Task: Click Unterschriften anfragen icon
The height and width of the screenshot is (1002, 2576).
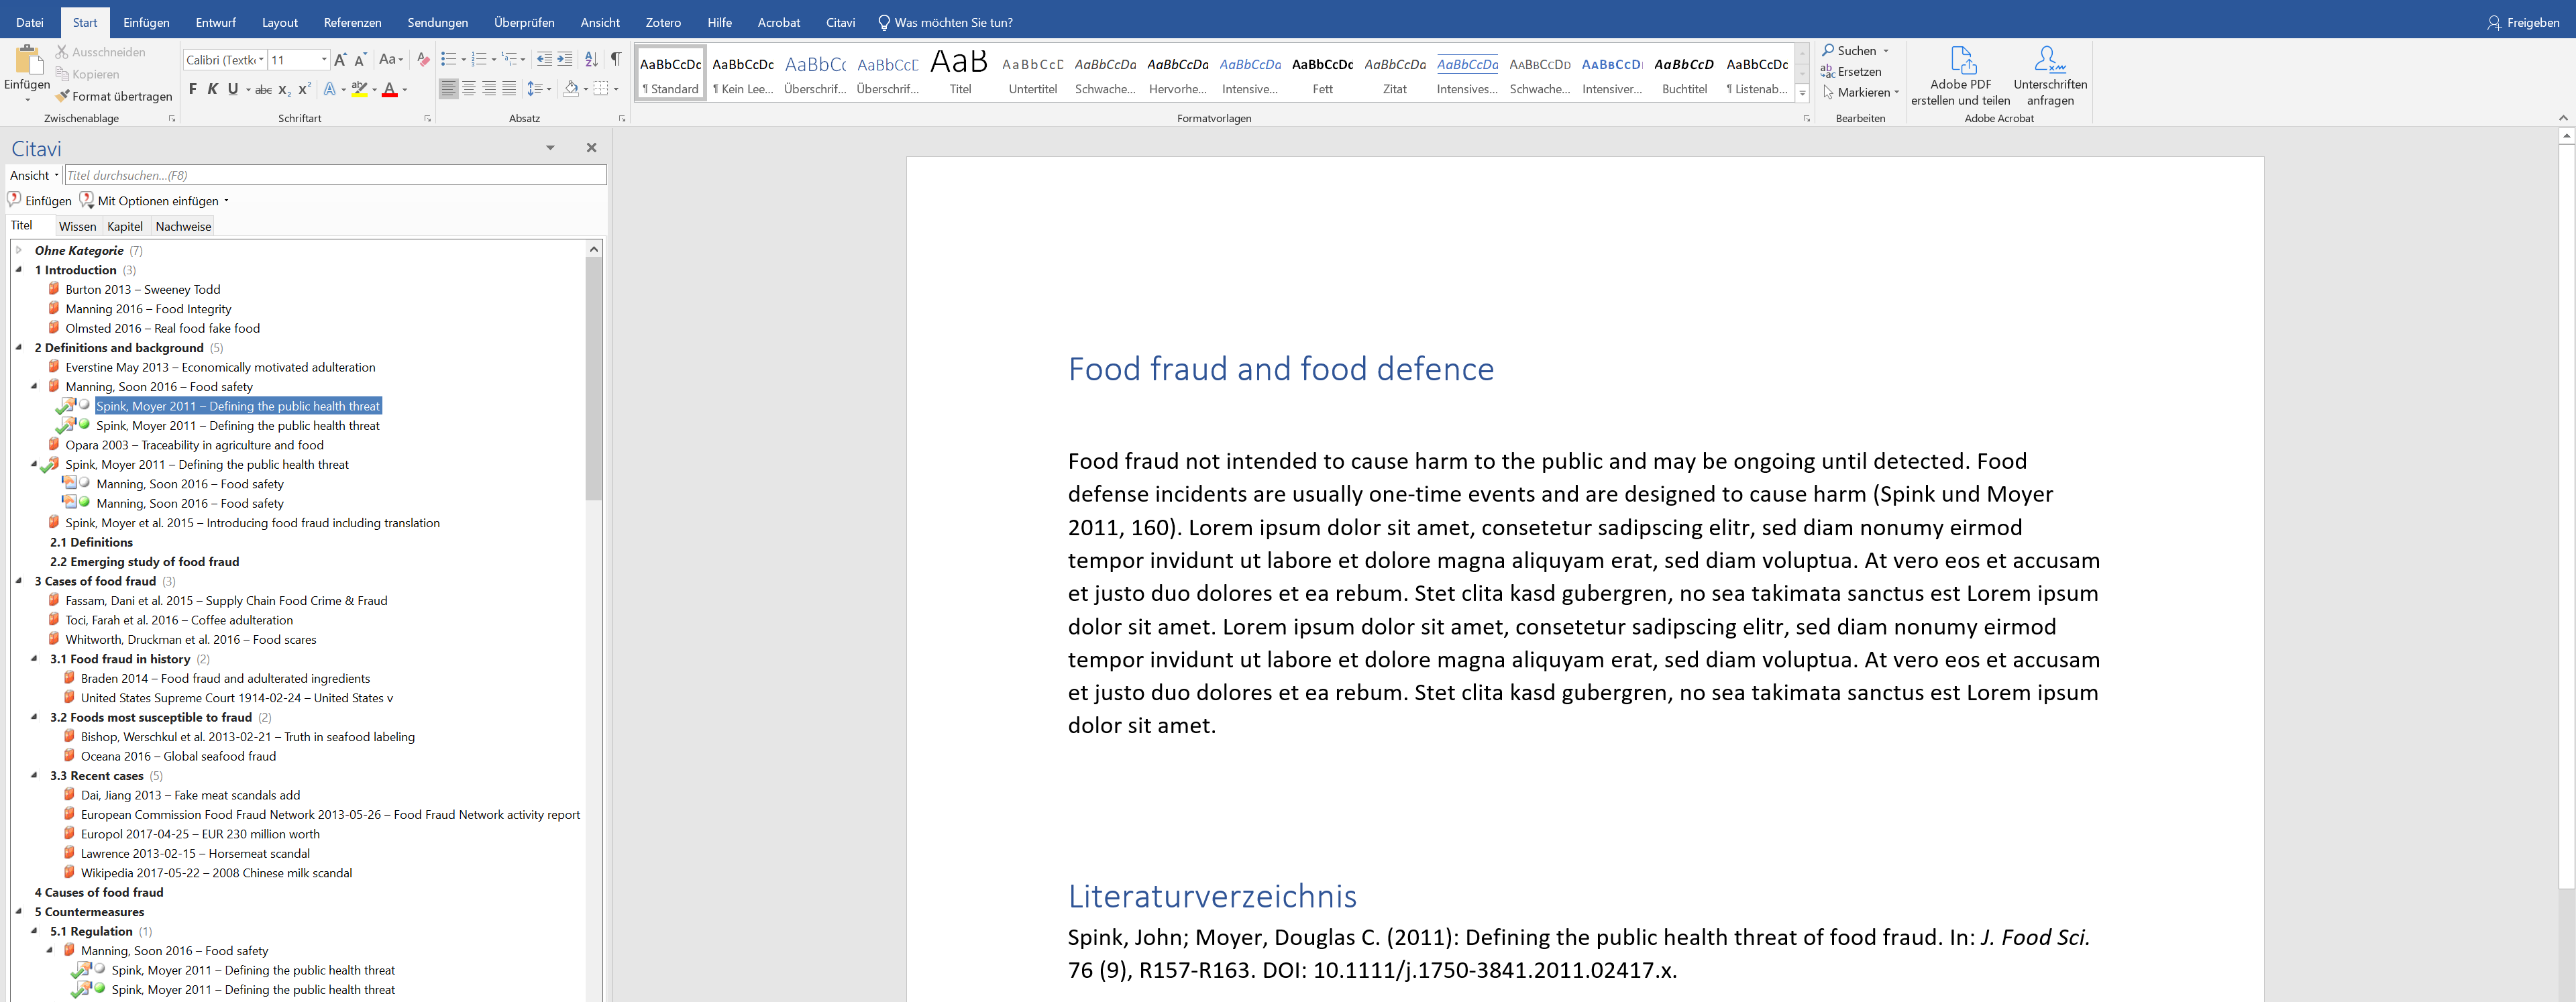Action: [x=2050, y=61]
